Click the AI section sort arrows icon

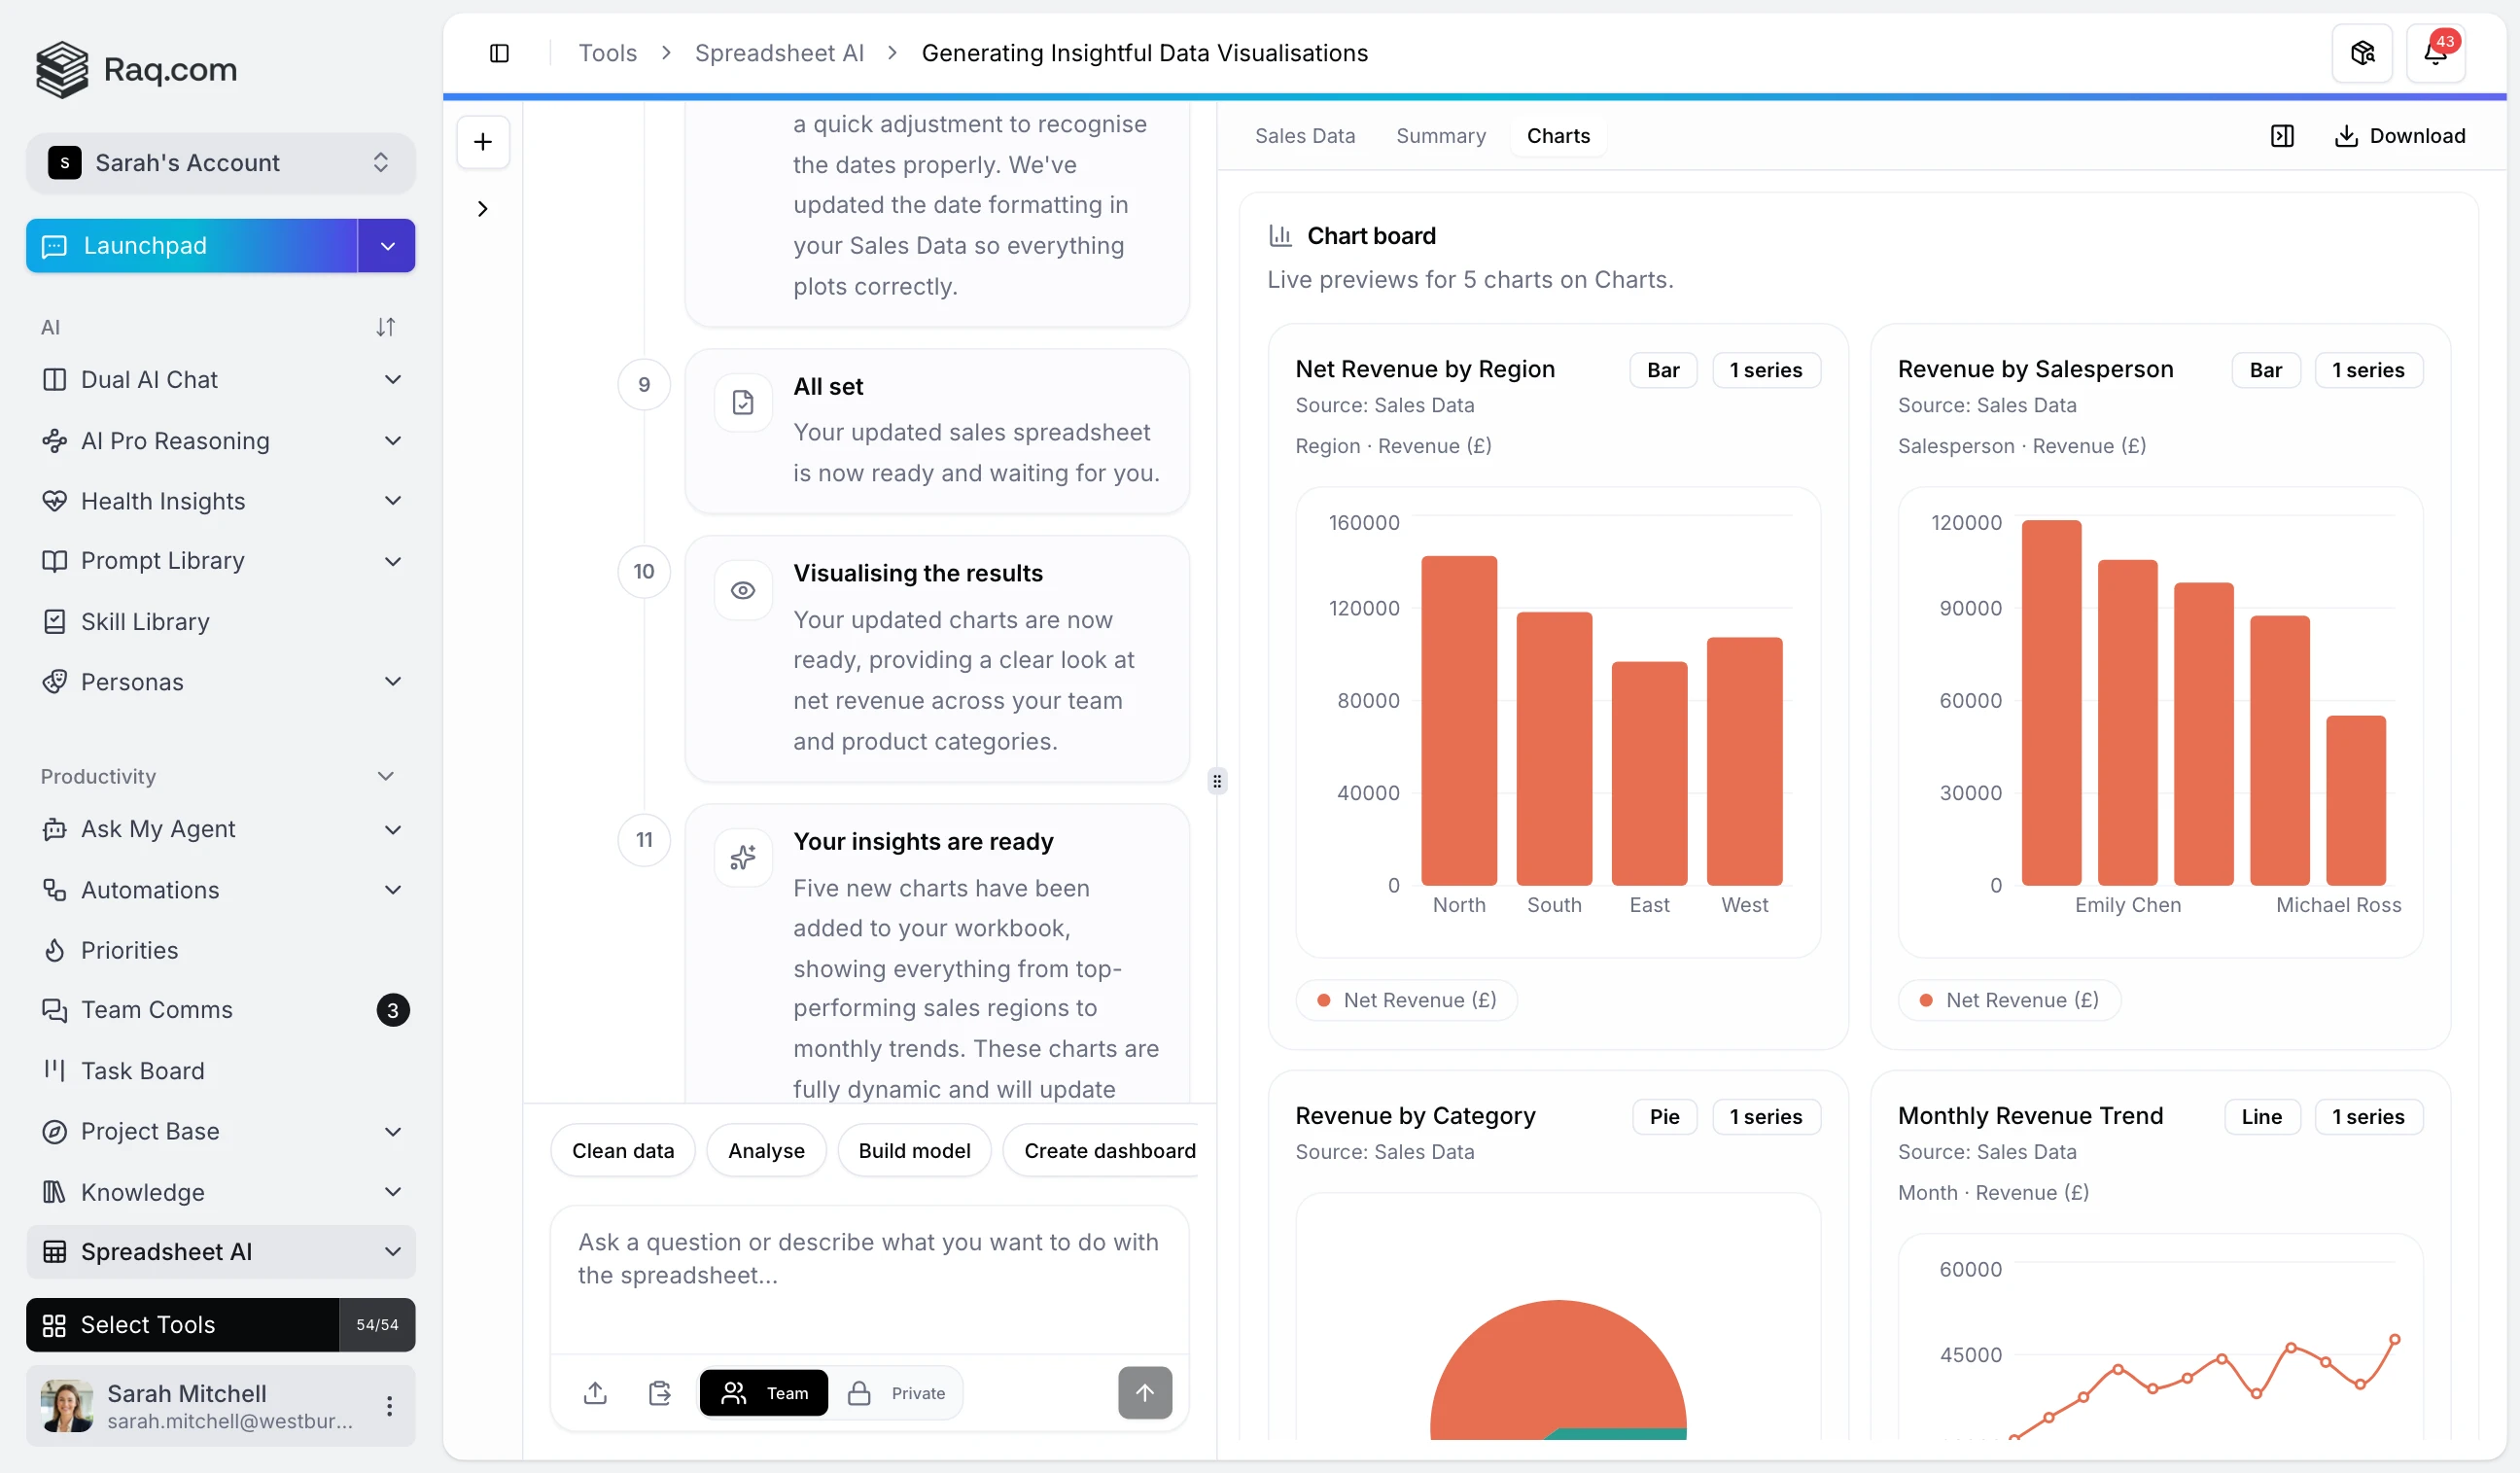click(385, 327)
